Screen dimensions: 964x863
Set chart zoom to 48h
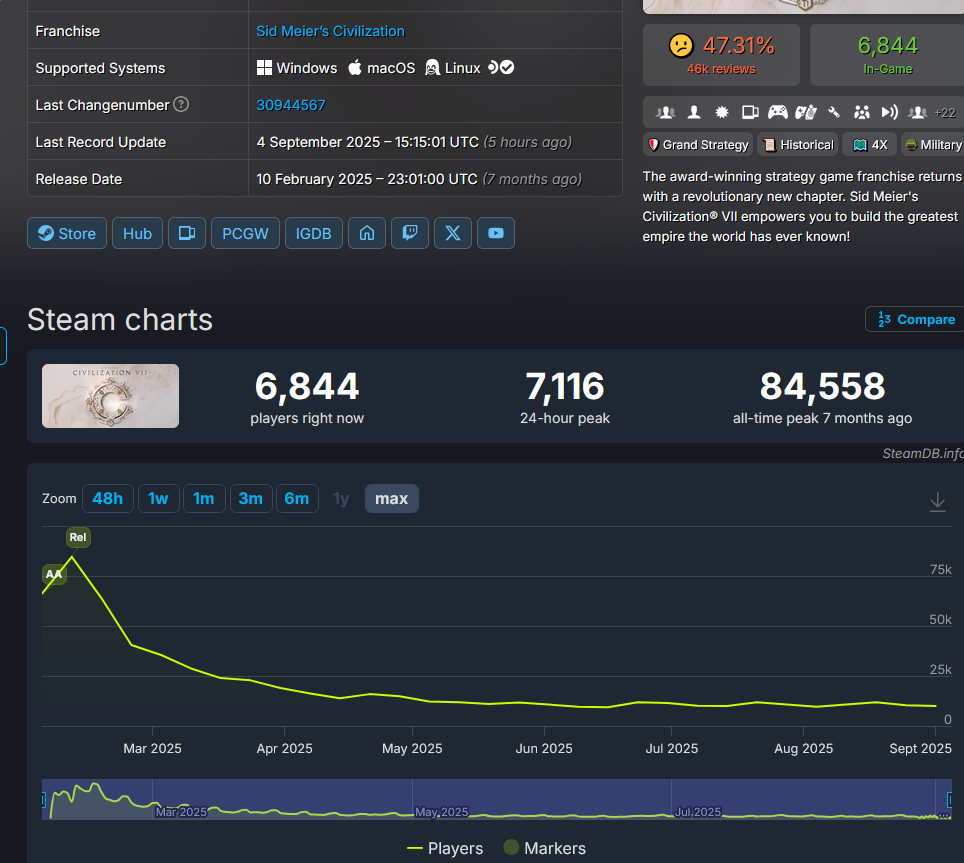pyautogui.click(x=108, y=498)
